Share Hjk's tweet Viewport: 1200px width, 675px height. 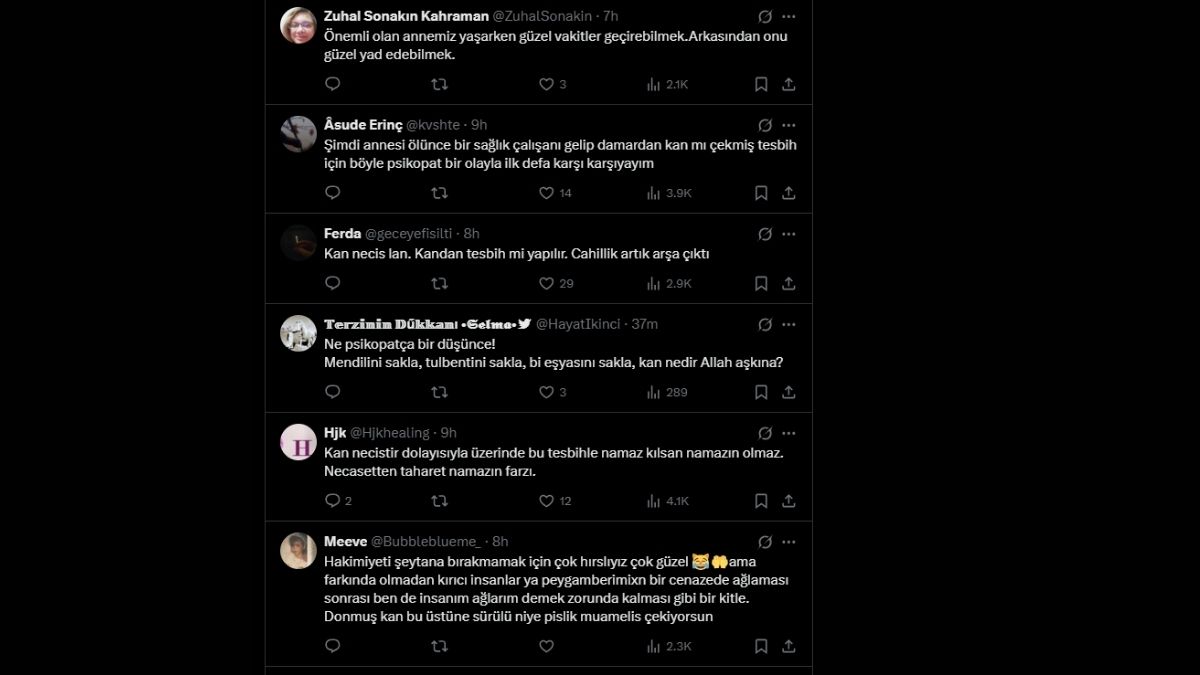788,501
